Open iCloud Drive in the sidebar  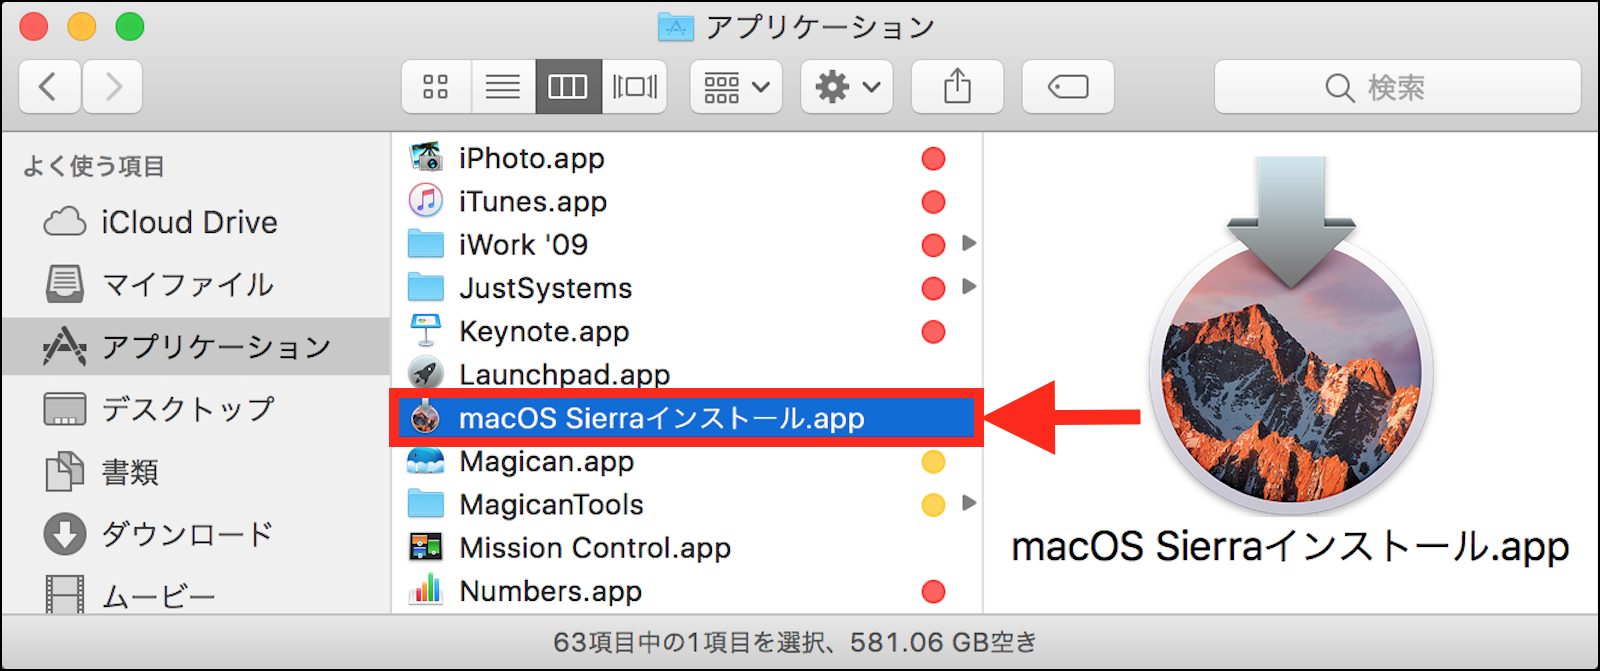click(196, 222)
